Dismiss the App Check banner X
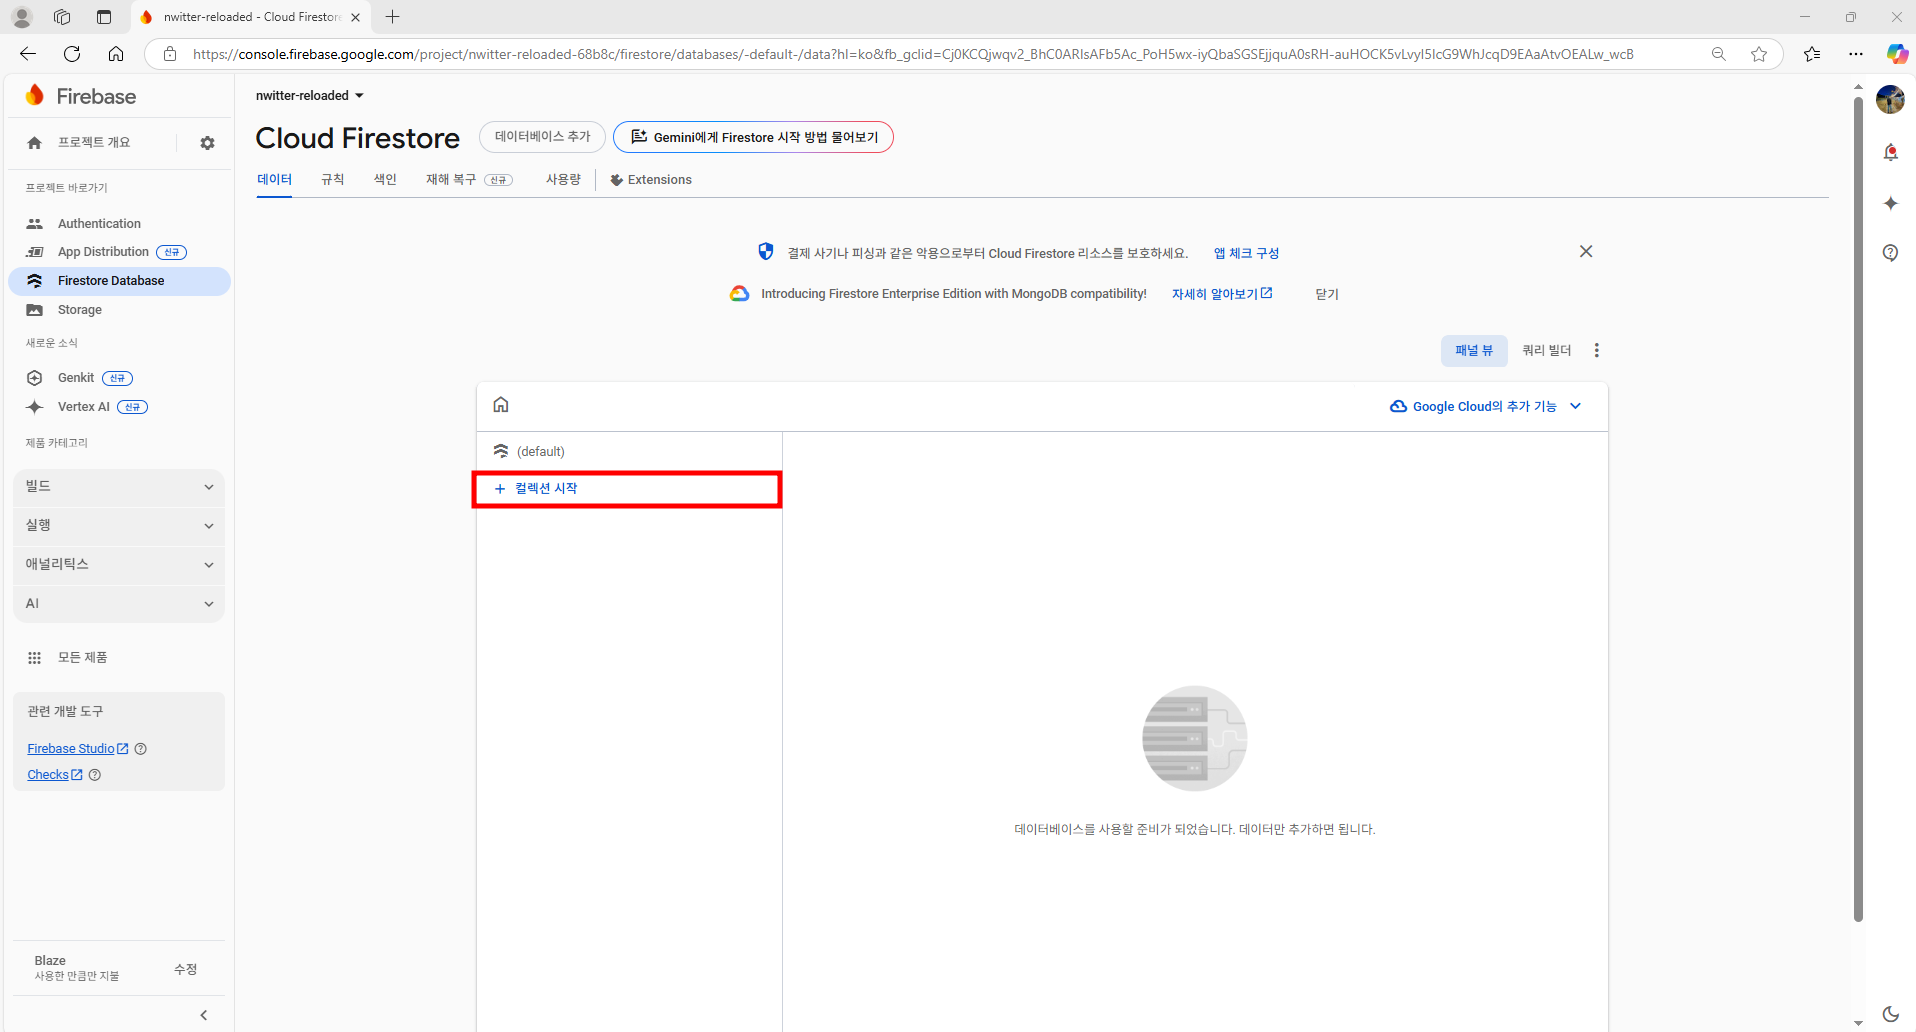The image size is (1916, 1032). (x=1586, y=252)
